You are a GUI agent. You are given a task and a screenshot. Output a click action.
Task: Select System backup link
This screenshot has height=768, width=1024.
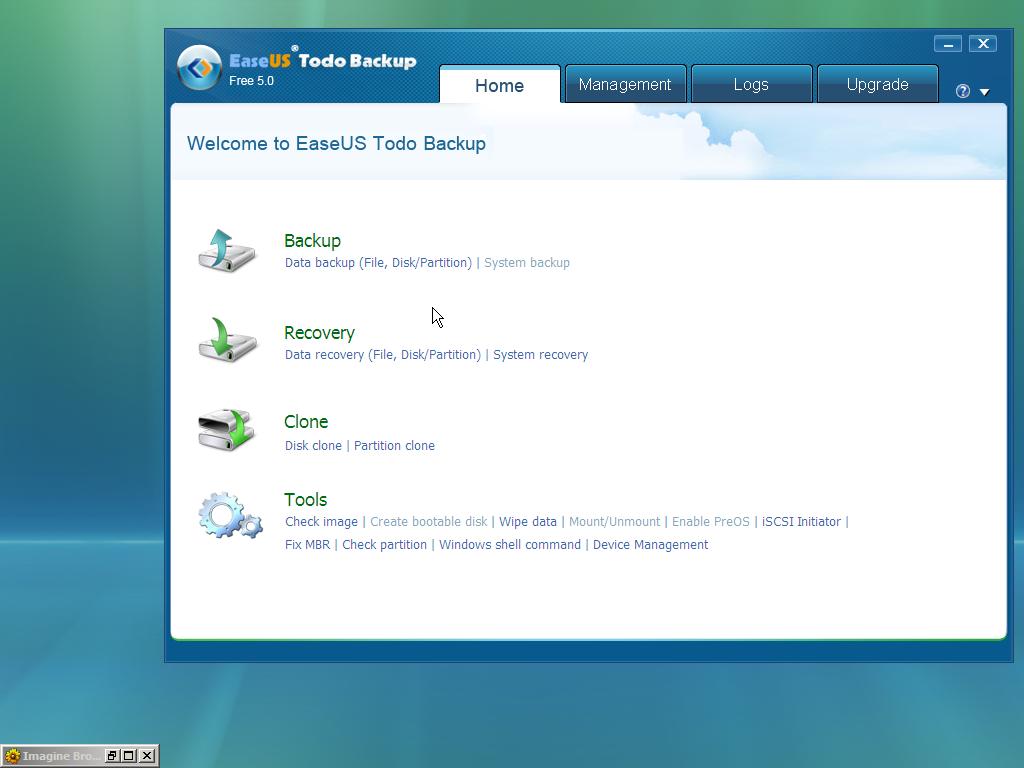tap(526, 263)
